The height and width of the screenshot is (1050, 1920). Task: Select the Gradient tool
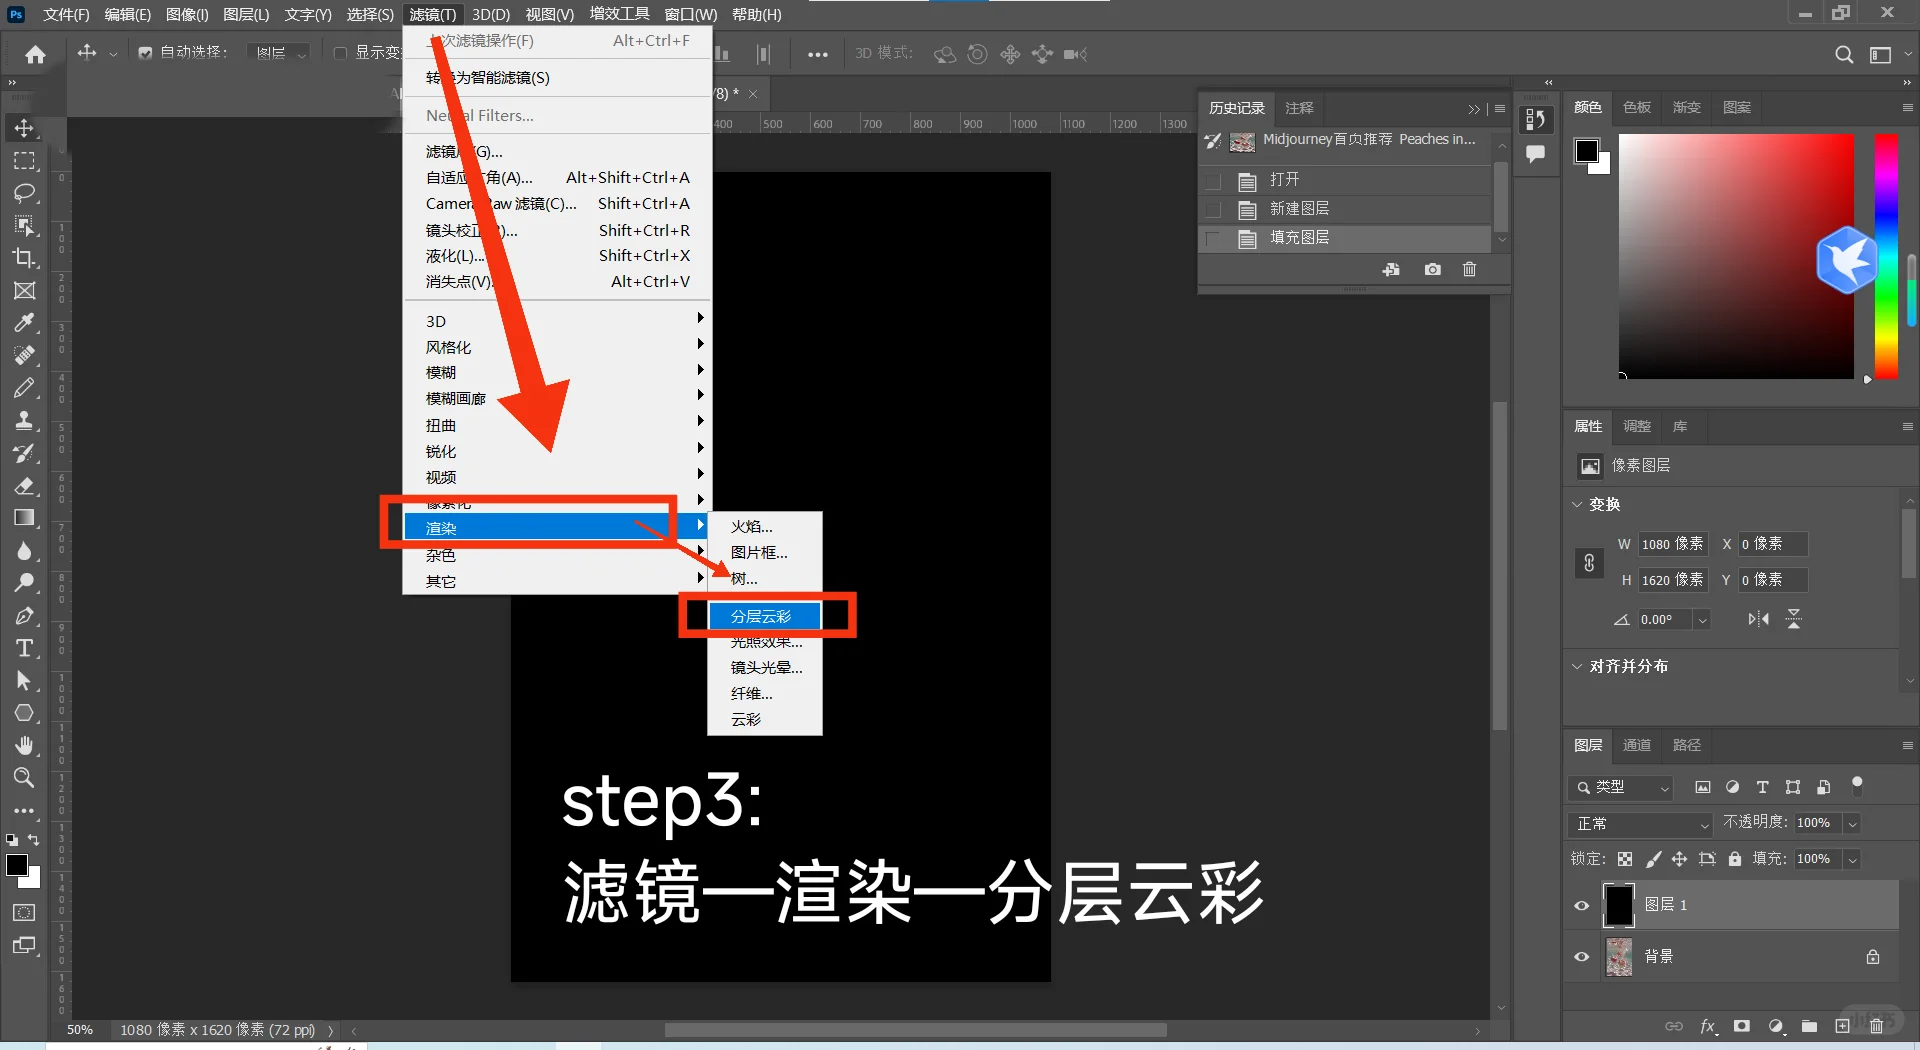coord(24,518)
